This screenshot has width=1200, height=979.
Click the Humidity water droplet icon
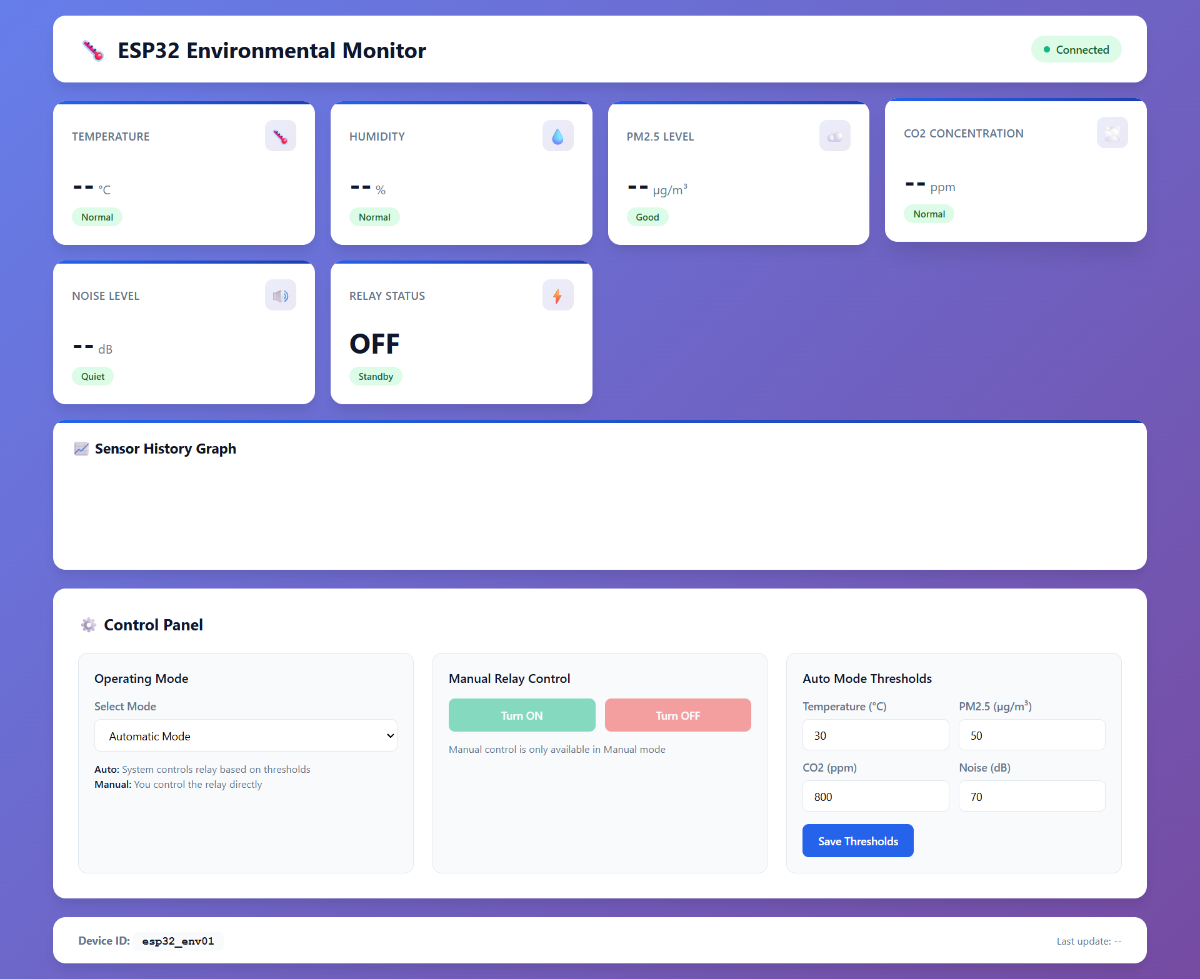pyautogui.click(x=558, y=136)
